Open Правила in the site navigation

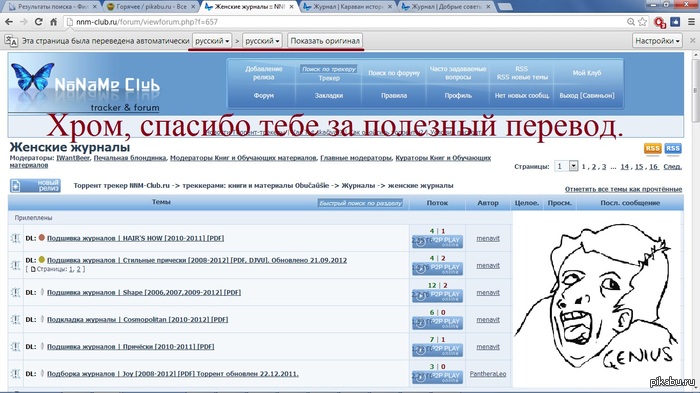(x=394, y=96)
